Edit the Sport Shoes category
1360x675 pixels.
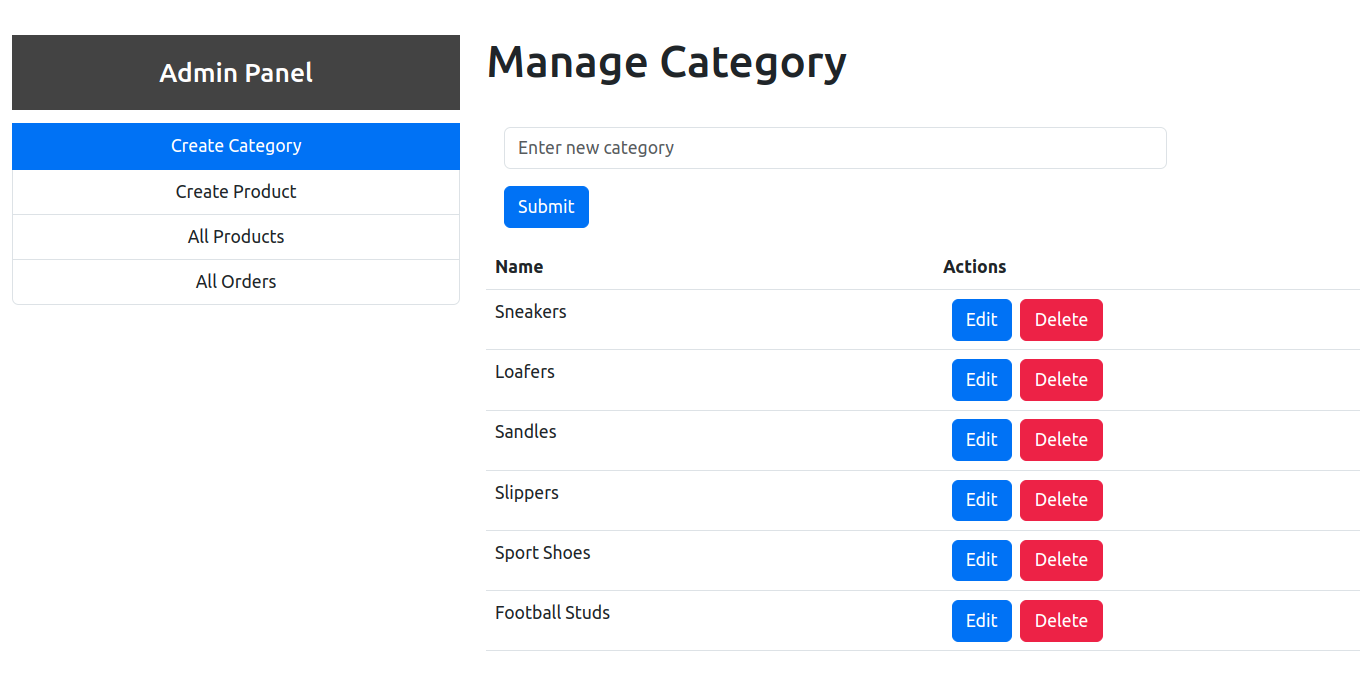tap(981, 560)
